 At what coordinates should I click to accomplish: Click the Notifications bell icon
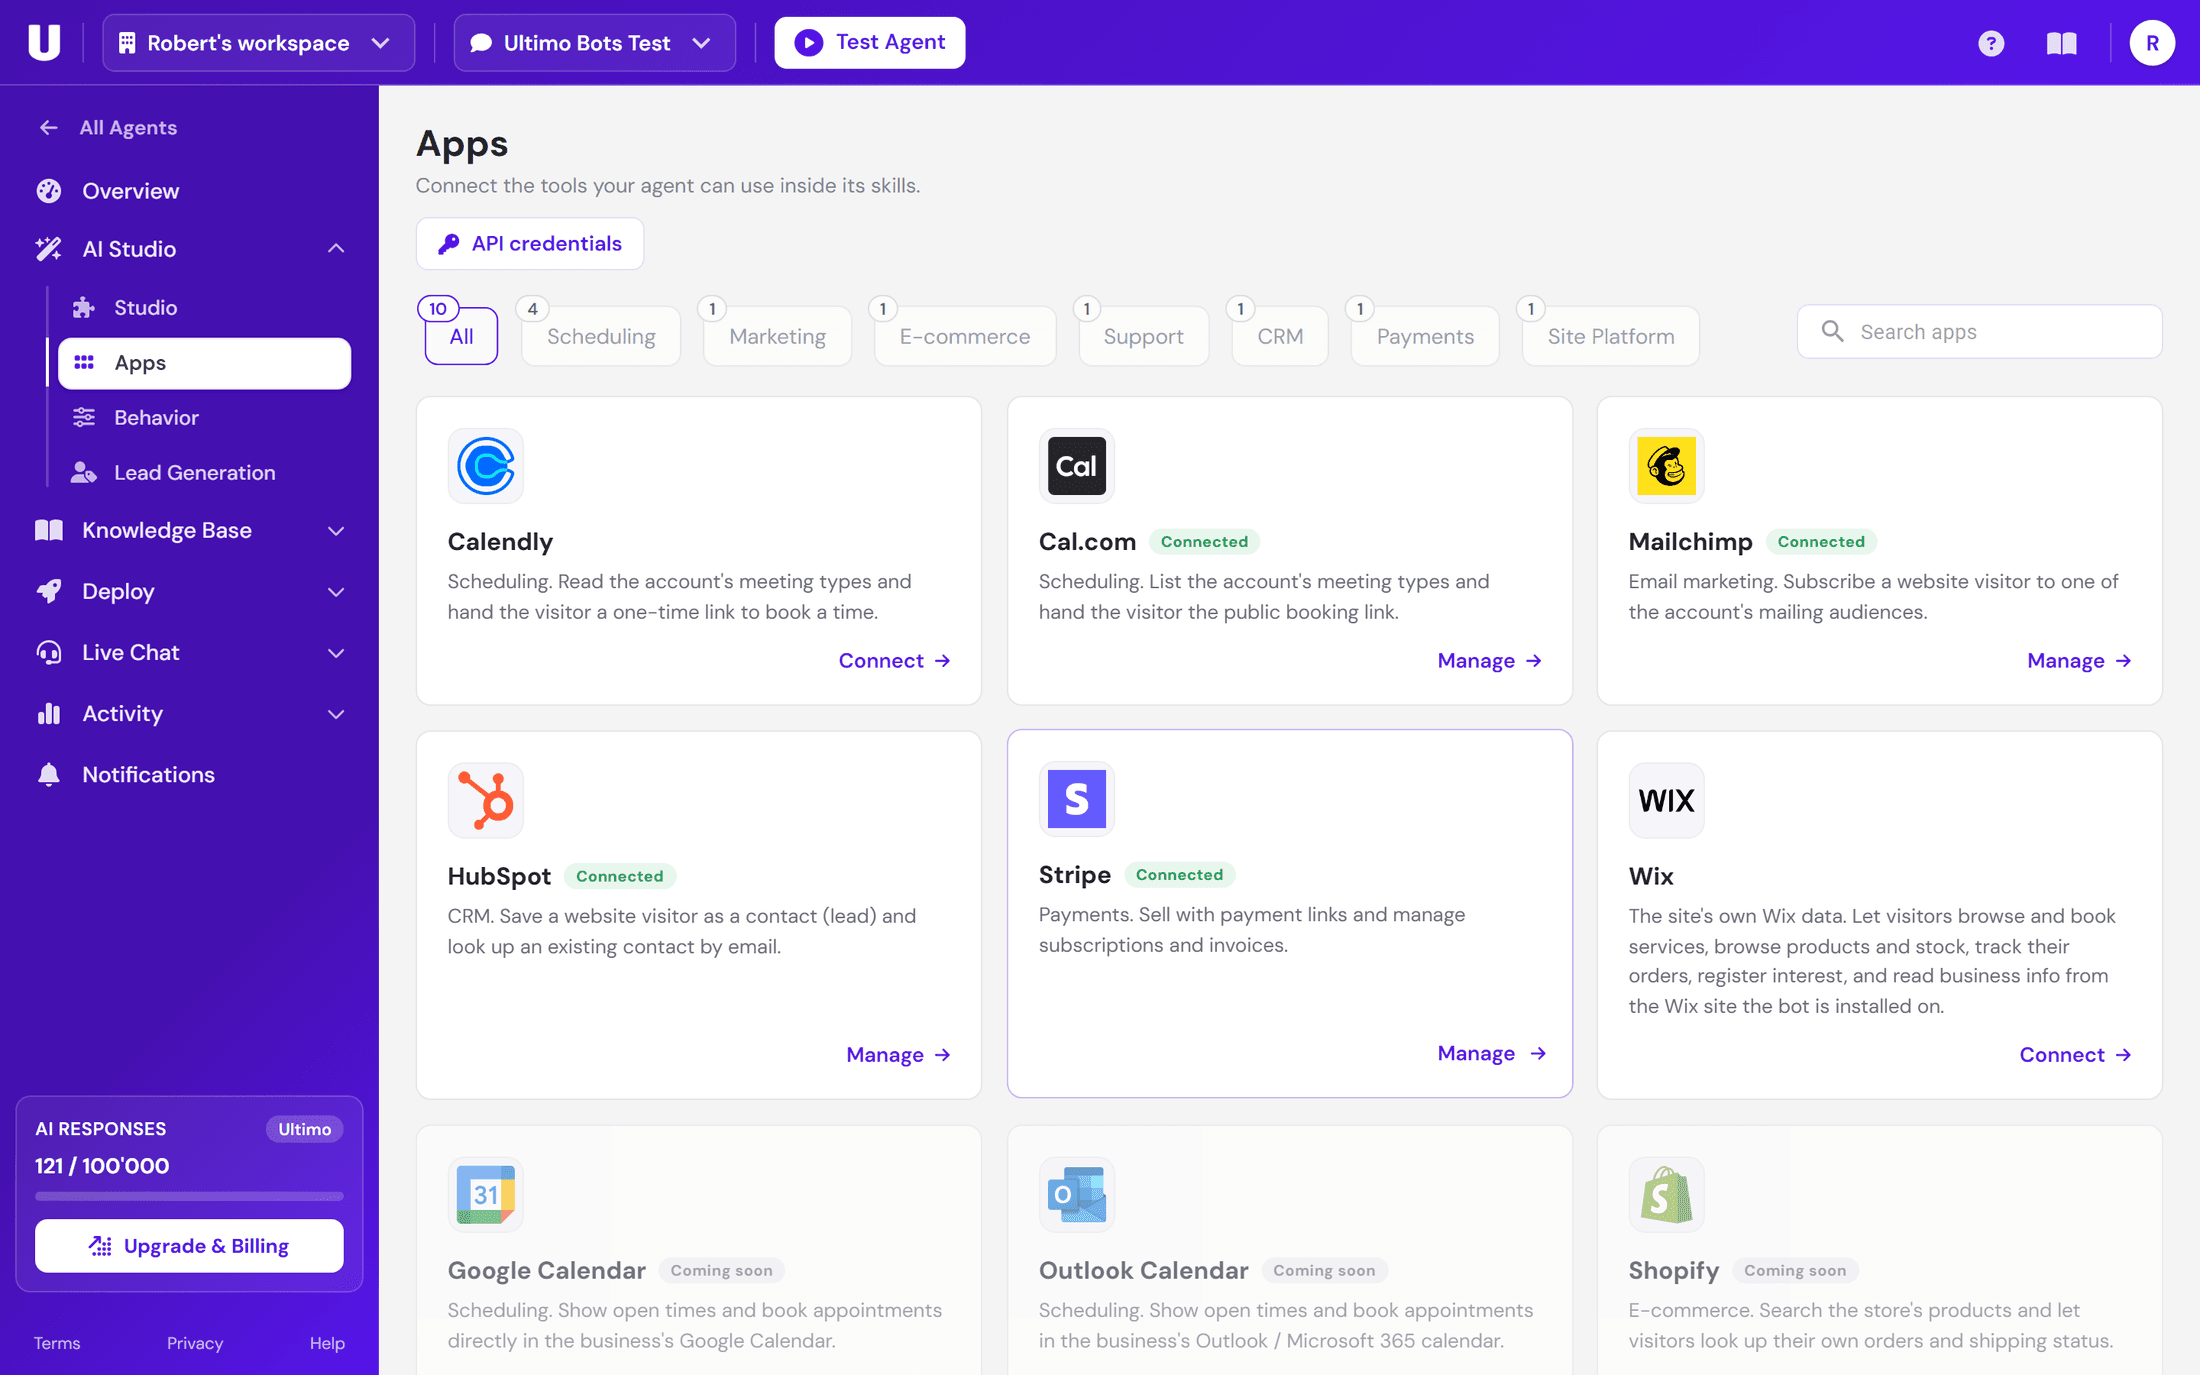coord(49,775)
